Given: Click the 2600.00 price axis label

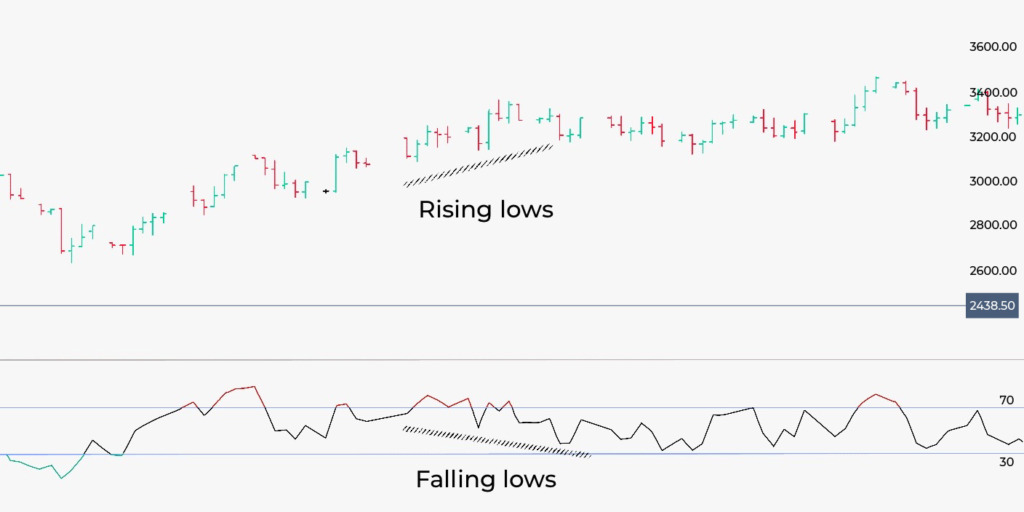Looking at the screenshot, I should click(993, 270).
